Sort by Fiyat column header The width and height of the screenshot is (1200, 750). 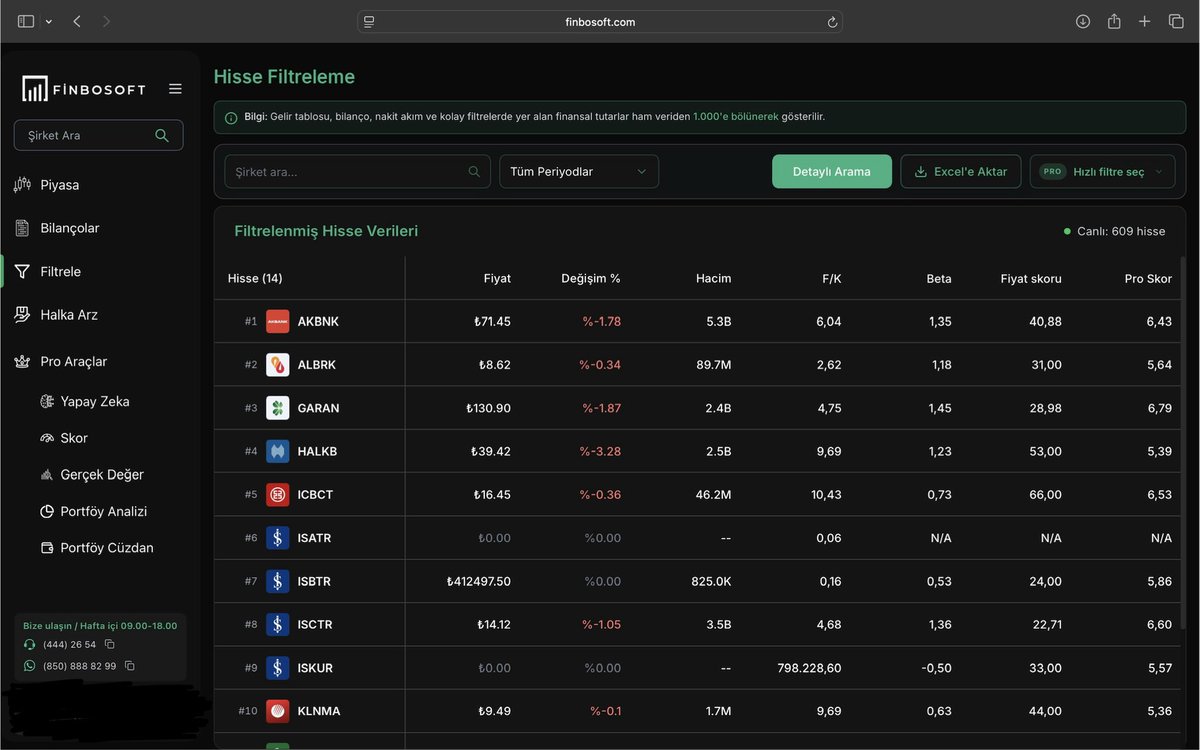pyautogui.click(x=497, y=278)
